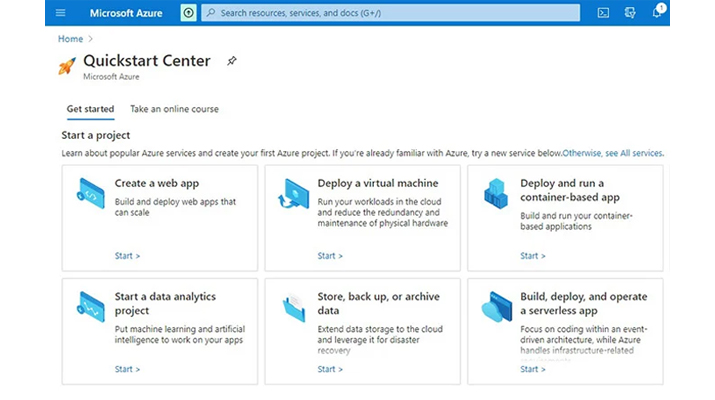The image size is (715, 400).
Task: Select the Build, deploy, and operate a serverless app heading
Action: click(x=584, y=303)
